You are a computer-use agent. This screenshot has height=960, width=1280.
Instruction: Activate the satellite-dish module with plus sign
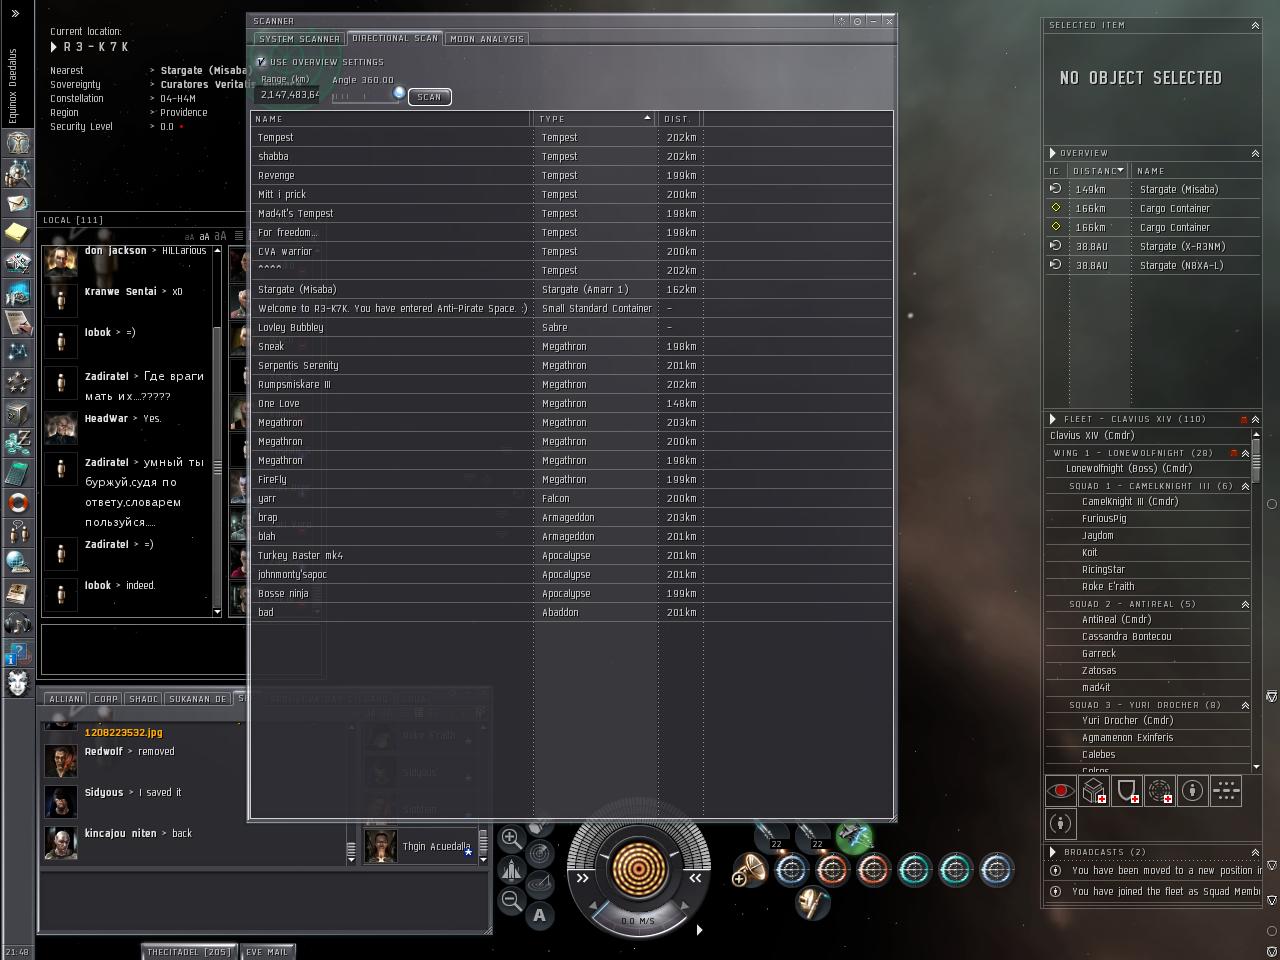750,869
